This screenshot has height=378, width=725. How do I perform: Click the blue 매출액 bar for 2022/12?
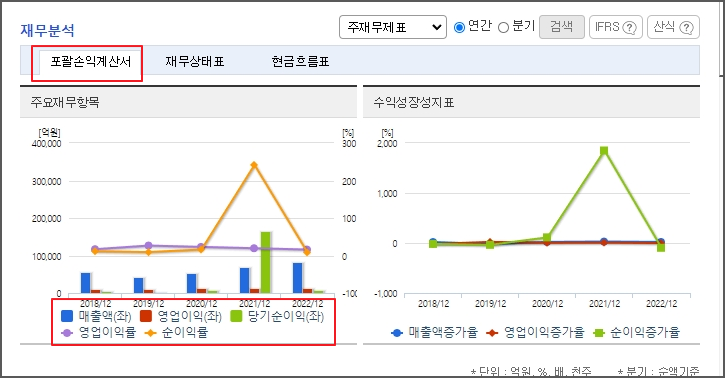point(298,278)
